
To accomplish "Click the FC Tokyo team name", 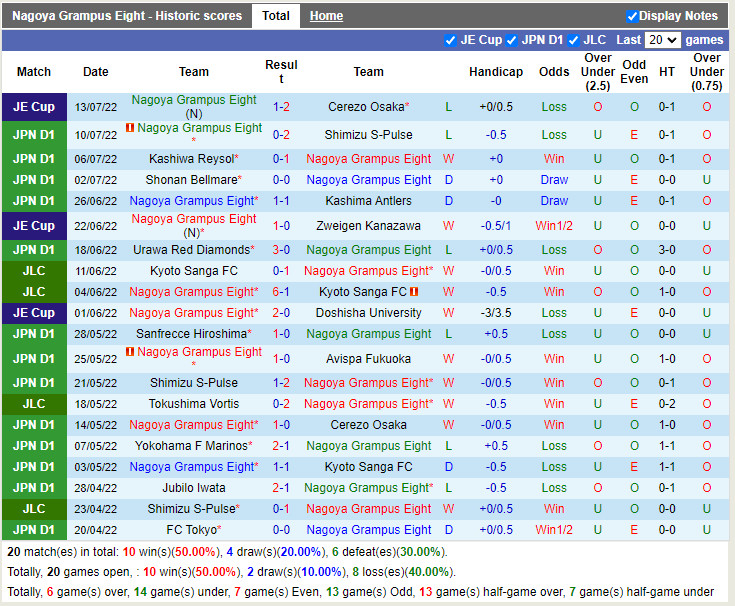I will (191, 530).
